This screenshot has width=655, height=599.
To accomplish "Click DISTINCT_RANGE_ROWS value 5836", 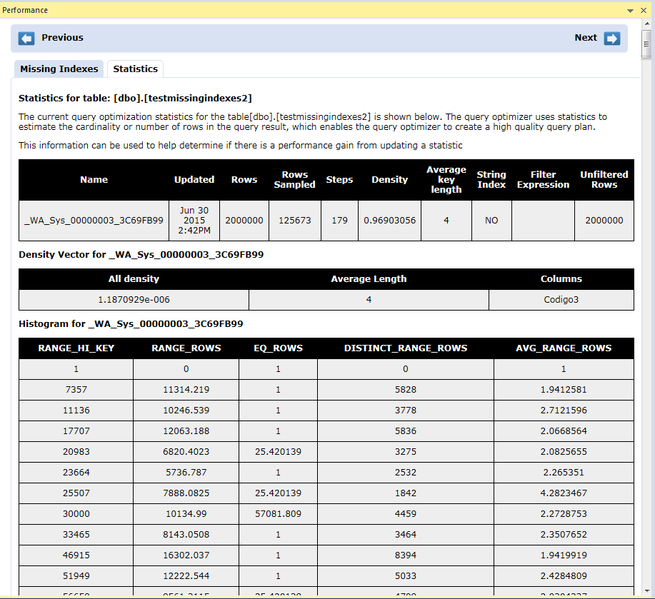I will coord(406,431).
